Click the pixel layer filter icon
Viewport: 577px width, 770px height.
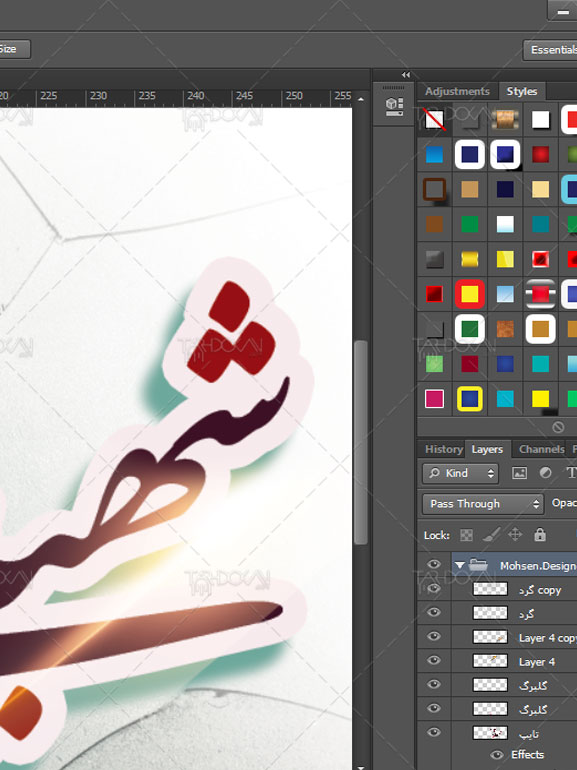point(519,473)
